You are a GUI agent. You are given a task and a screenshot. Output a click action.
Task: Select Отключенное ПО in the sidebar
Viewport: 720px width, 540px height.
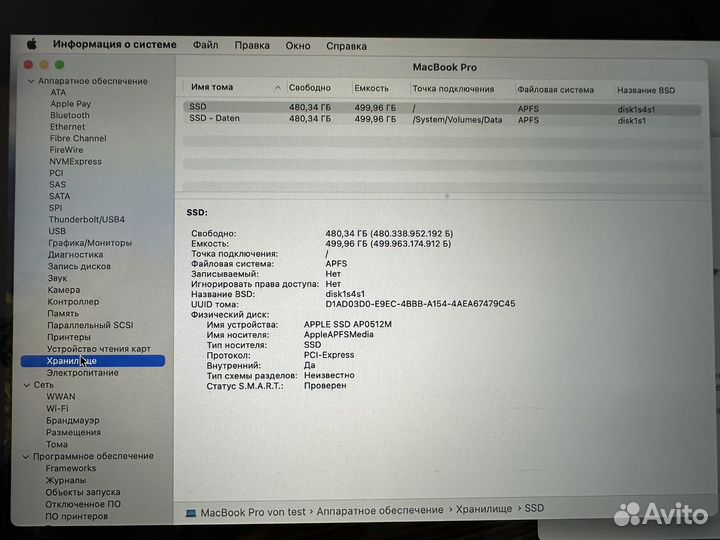pos(83,504)
